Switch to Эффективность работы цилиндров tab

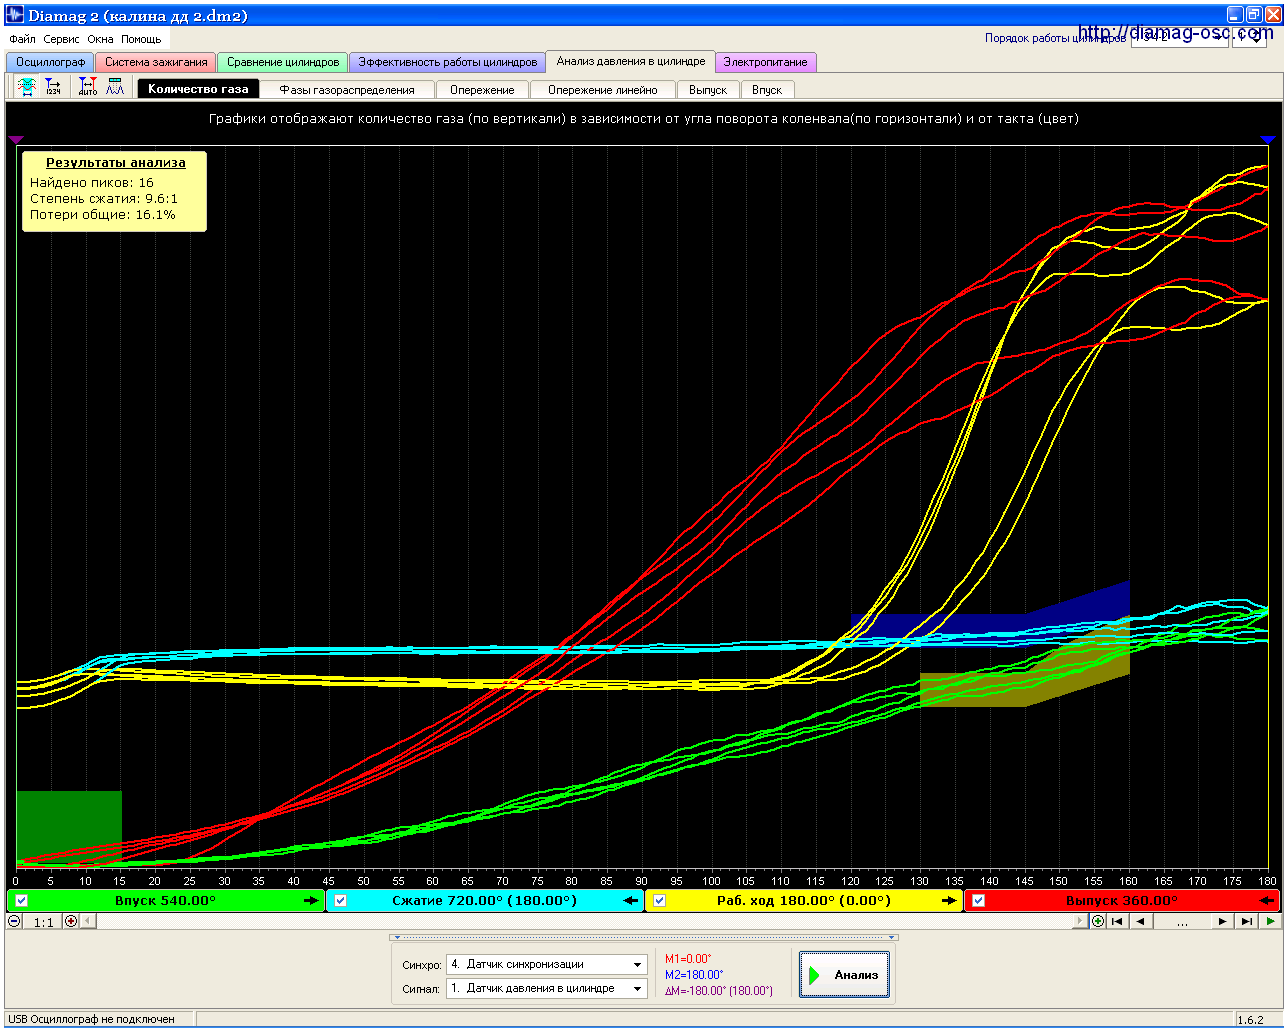448,62
